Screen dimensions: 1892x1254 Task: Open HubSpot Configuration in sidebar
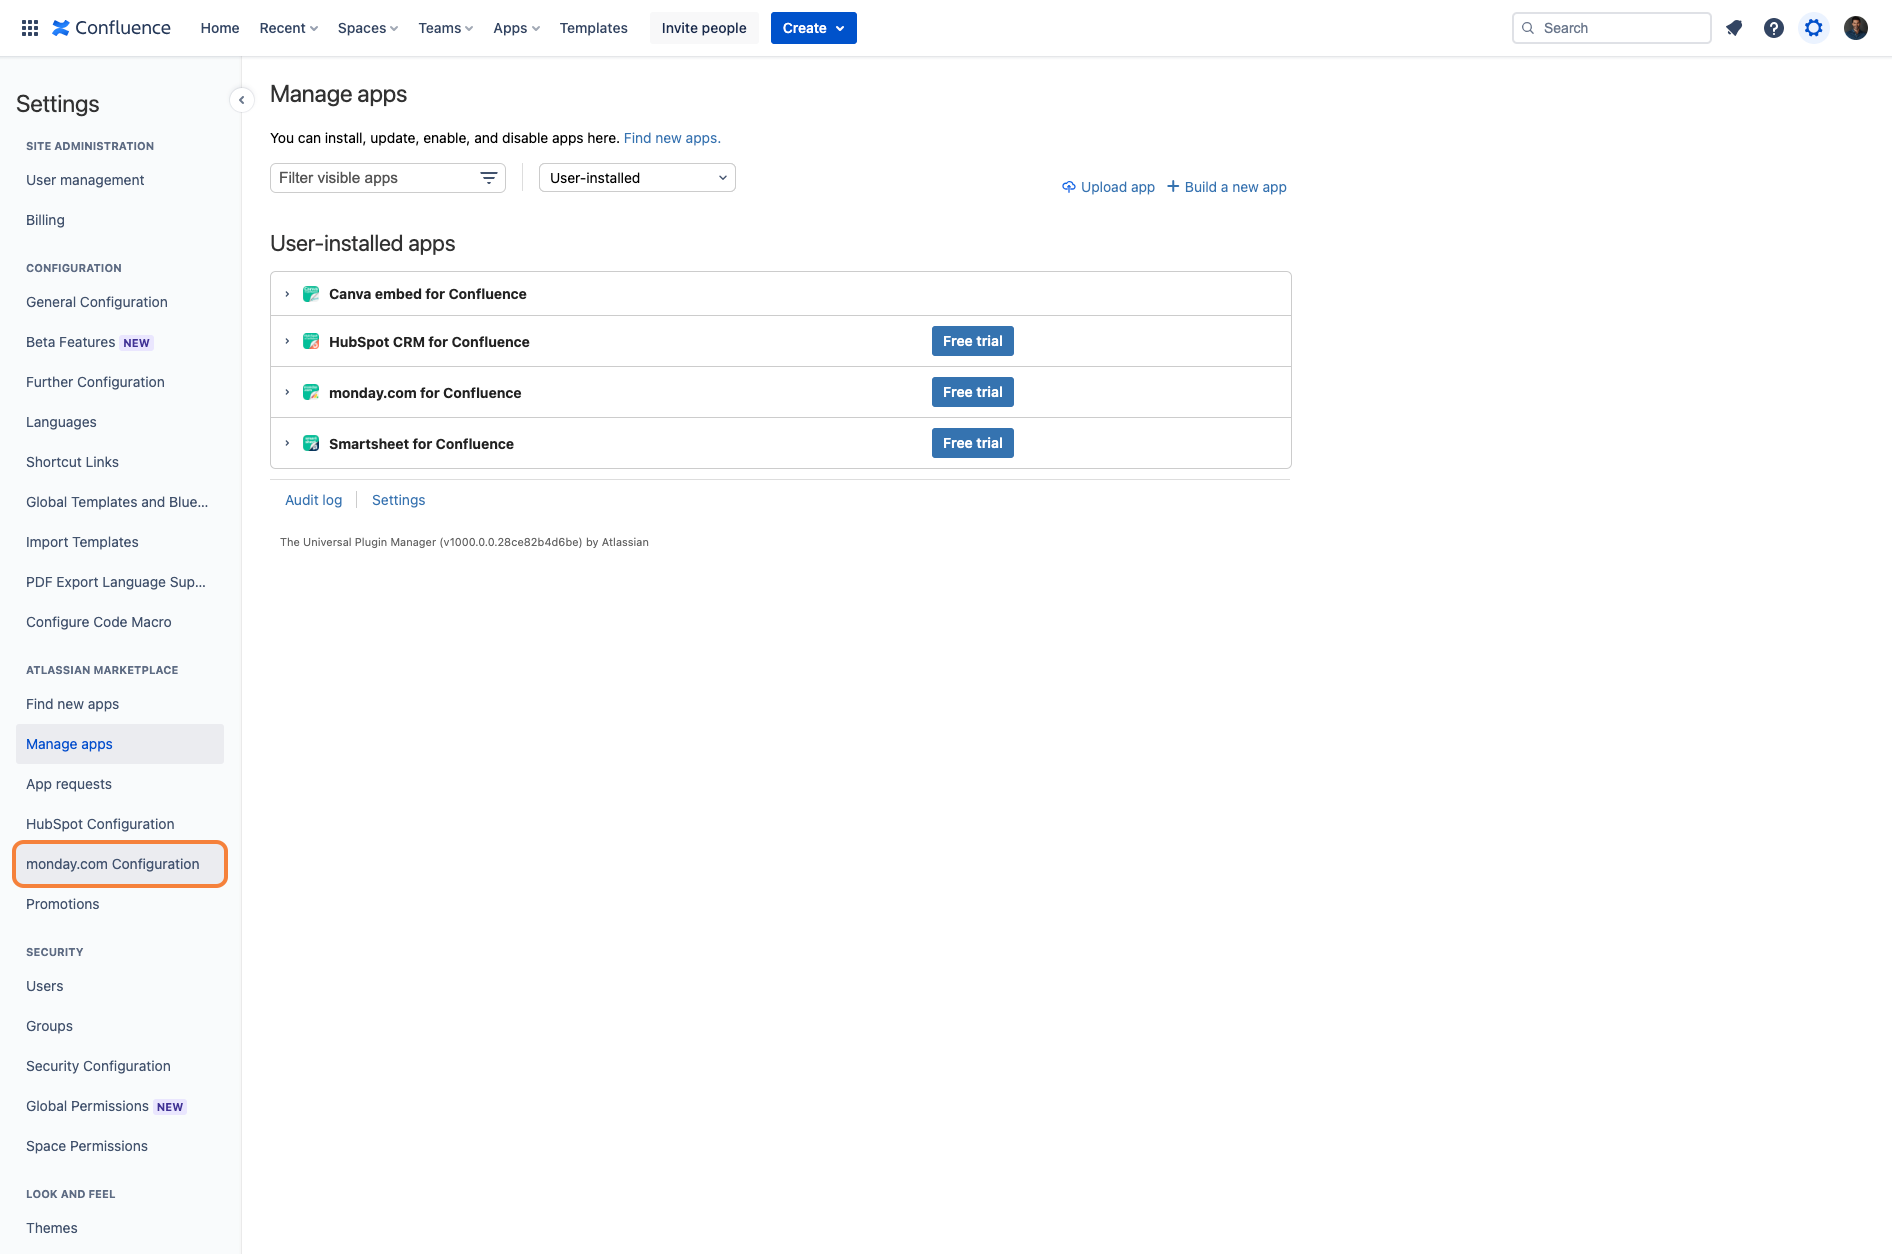coord(120,824)
